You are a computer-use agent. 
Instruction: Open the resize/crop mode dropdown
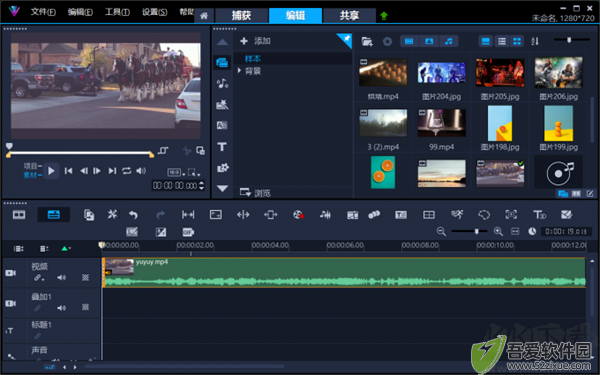coord(194,173)
